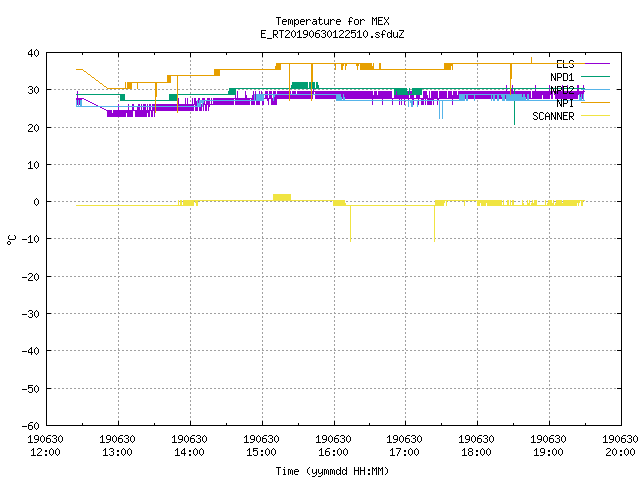Click the x-axis label '190630 17:00'
This screenshot has width=640, height=480.
(404, 446)
